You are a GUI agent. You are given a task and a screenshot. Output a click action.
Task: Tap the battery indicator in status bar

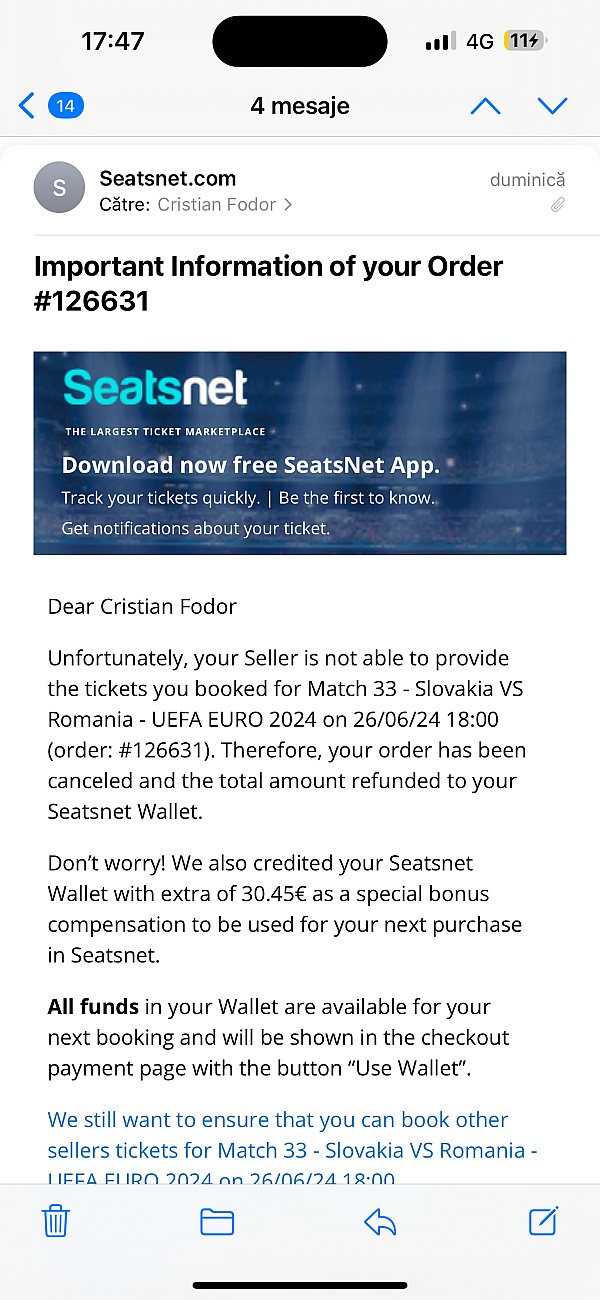tap(526, 41)
